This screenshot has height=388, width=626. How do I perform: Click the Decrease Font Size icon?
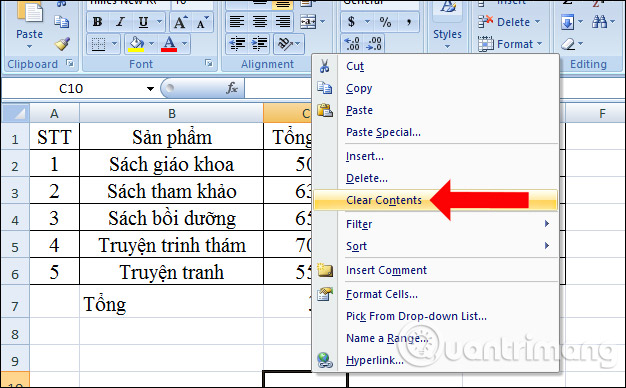tap(202, 22)
